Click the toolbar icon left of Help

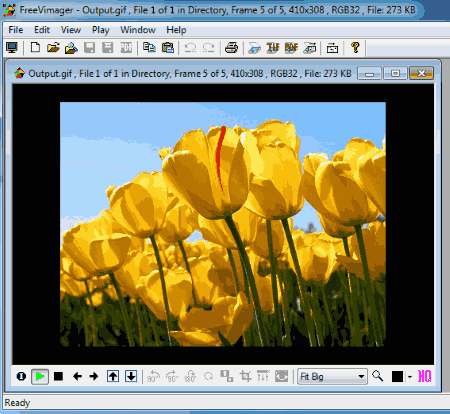pyautogui.click(x=332, y=48)
